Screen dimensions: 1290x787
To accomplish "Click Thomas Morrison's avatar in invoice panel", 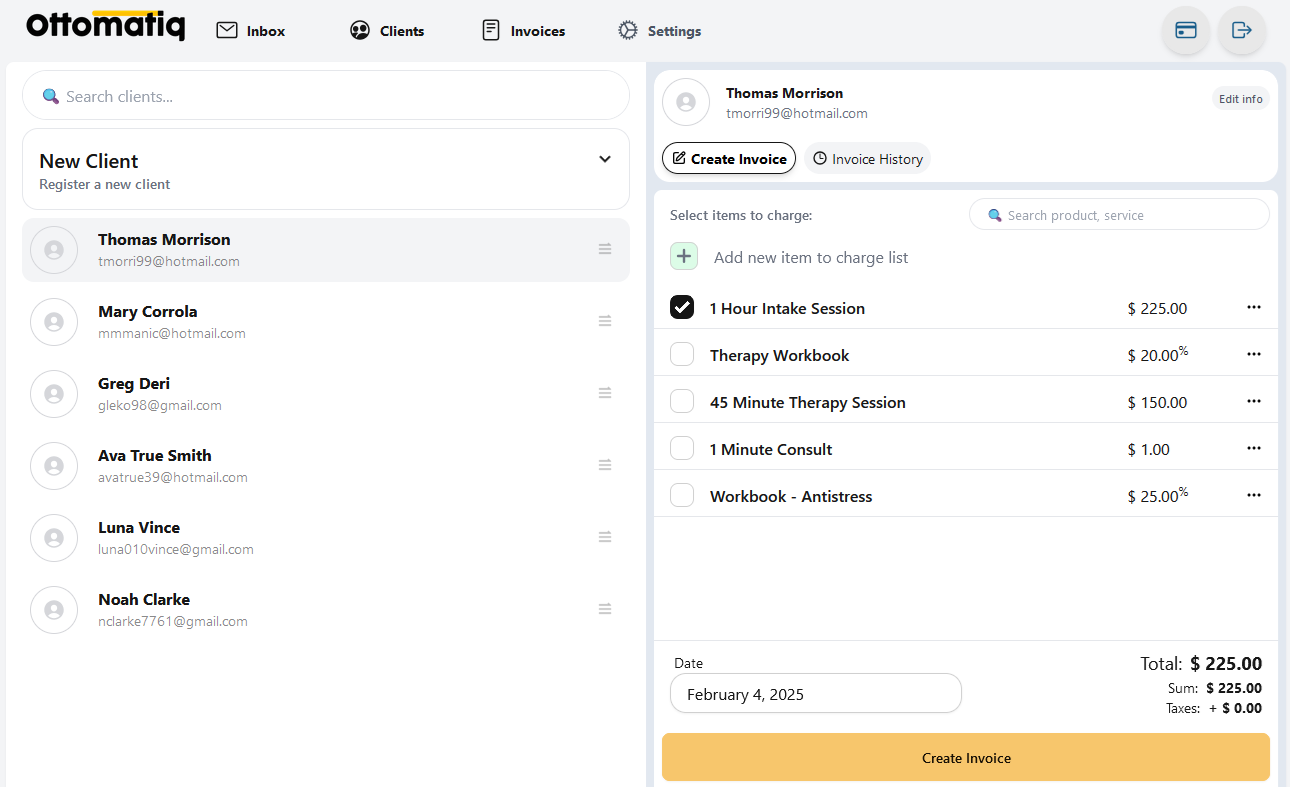I will [686, 102].
